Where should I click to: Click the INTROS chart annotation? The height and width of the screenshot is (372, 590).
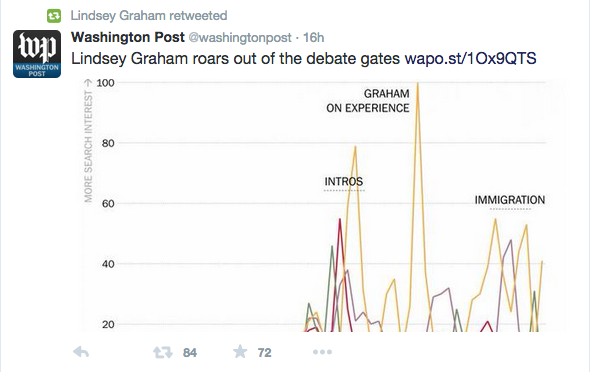[x=344, y=182]
